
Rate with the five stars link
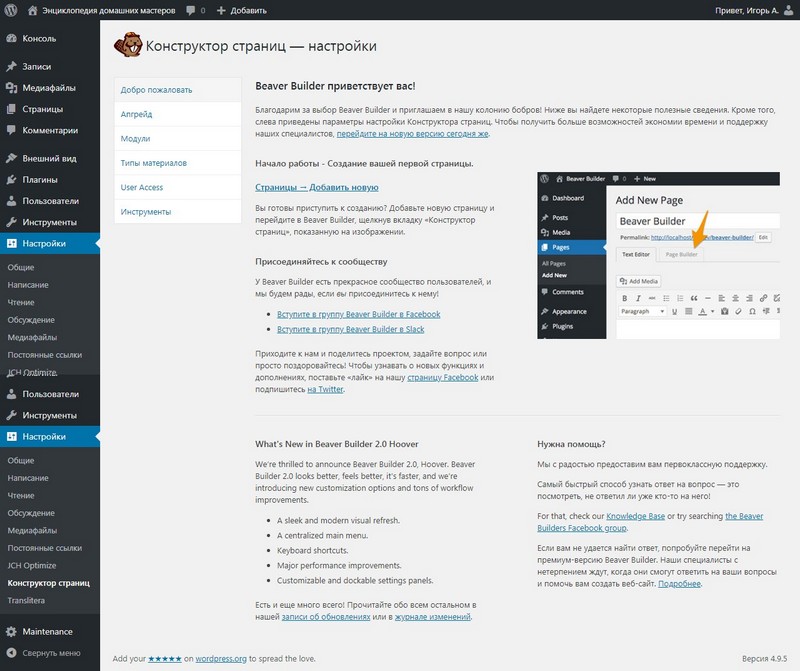pos(165,659)
